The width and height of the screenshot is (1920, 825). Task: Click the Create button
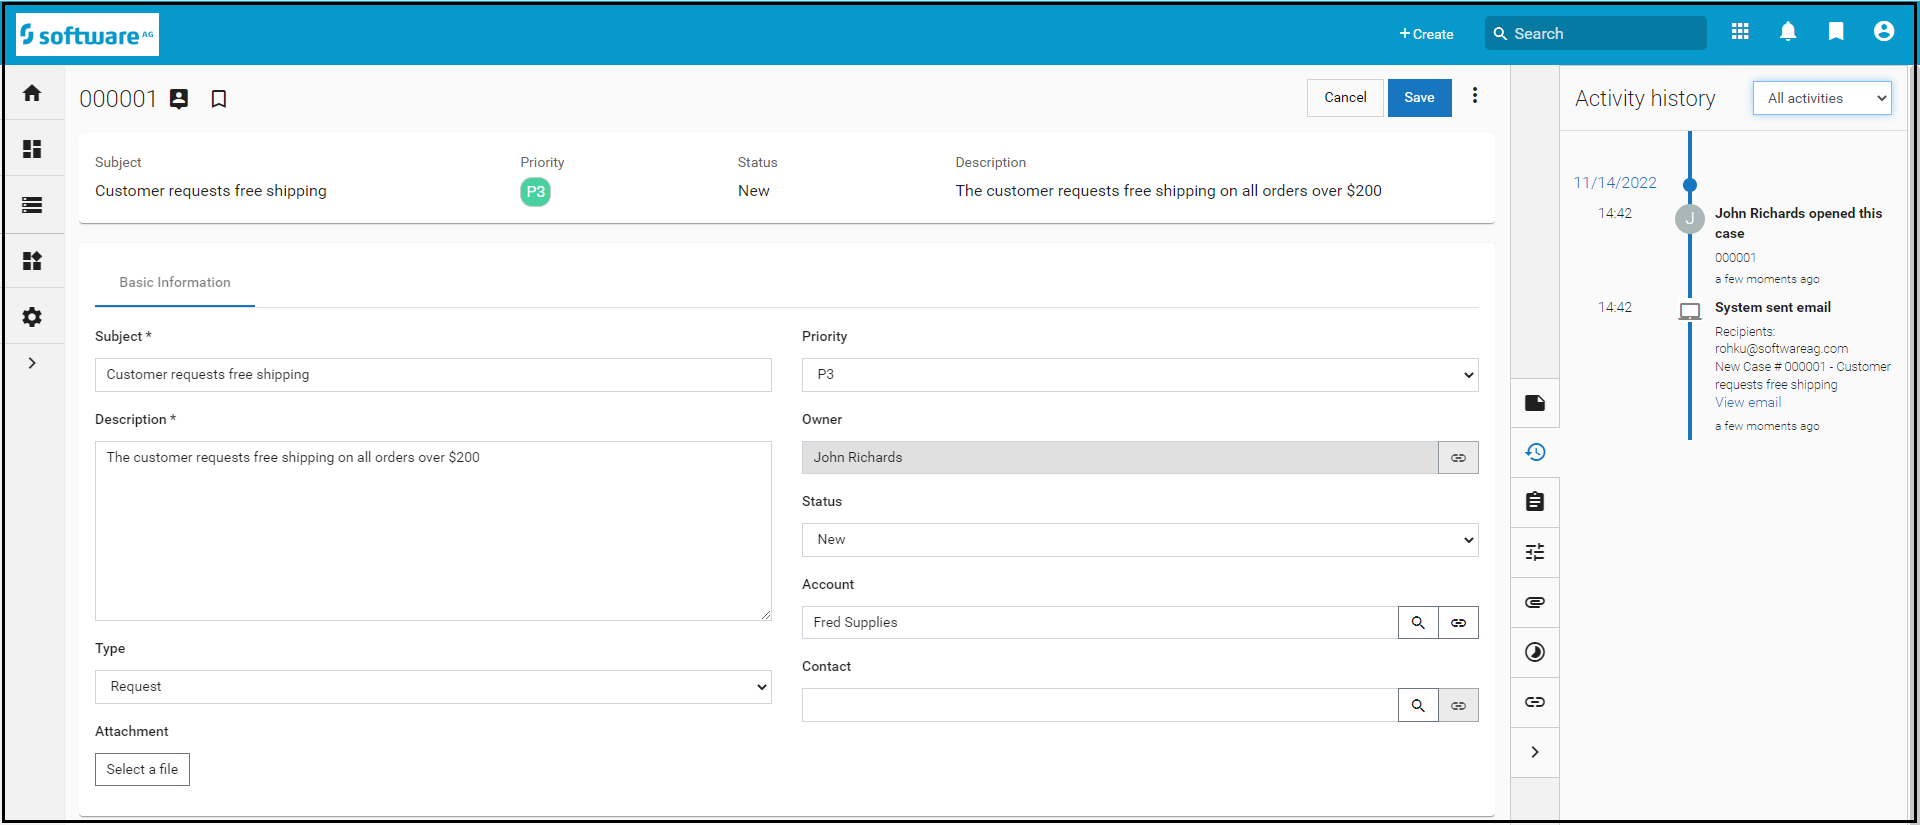(x=1426, y=34)
